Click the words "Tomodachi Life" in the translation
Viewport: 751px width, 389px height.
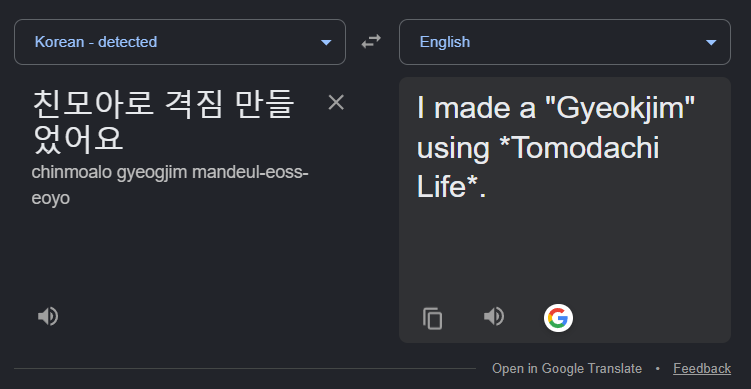point(538,167)
